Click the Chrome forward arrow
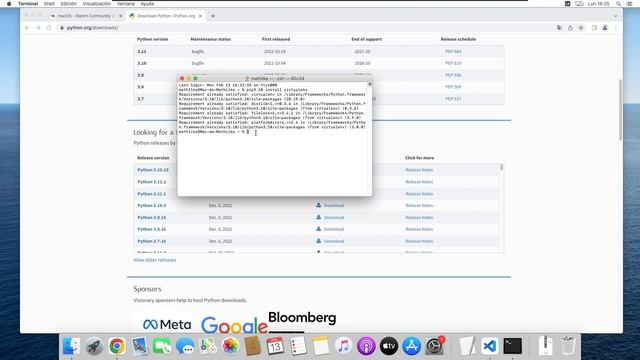640x360 pixels. coord(38,28)
